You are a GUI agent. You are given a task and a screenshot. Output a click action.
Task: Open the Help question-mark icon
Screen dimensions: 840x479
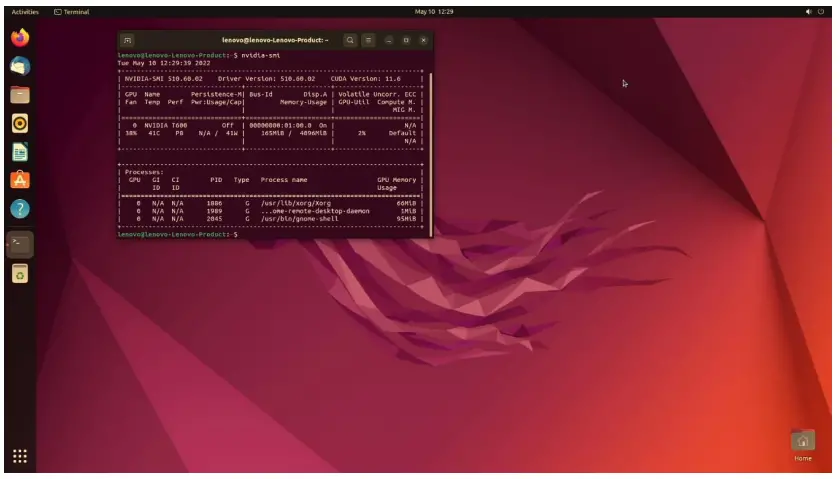pos(20,209)
